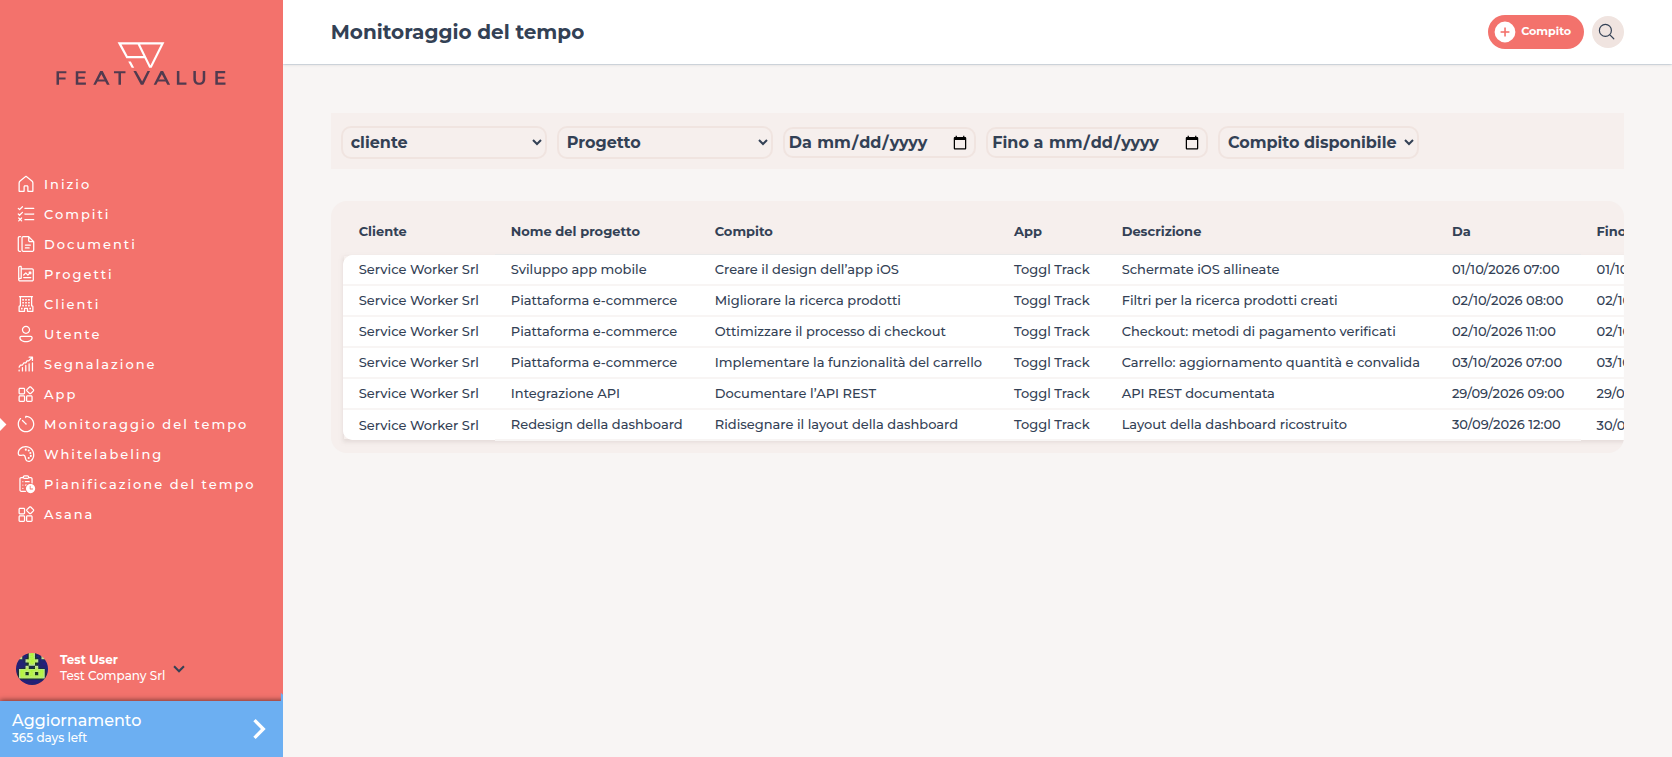Viewport: 1672px width, 757px height.
Task: Click the Segnalazione bar chart icon
Action: (x=26, y=364)
